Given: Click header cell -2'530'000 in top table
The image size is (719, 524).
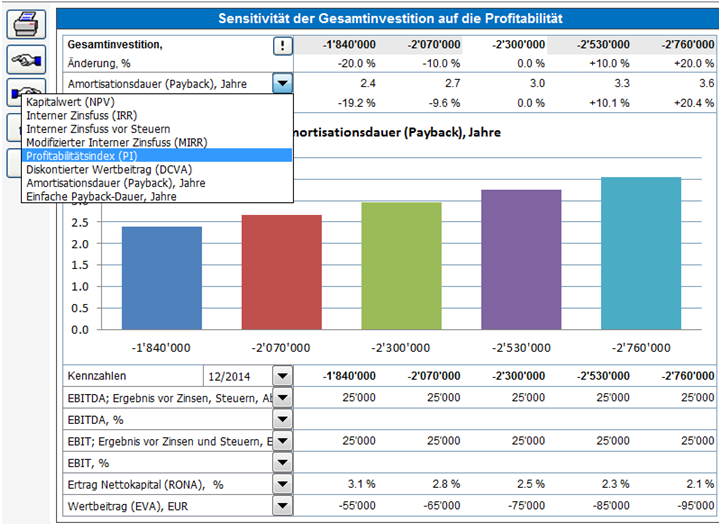Looking at the screenshot, I should [x=603, y=44].
